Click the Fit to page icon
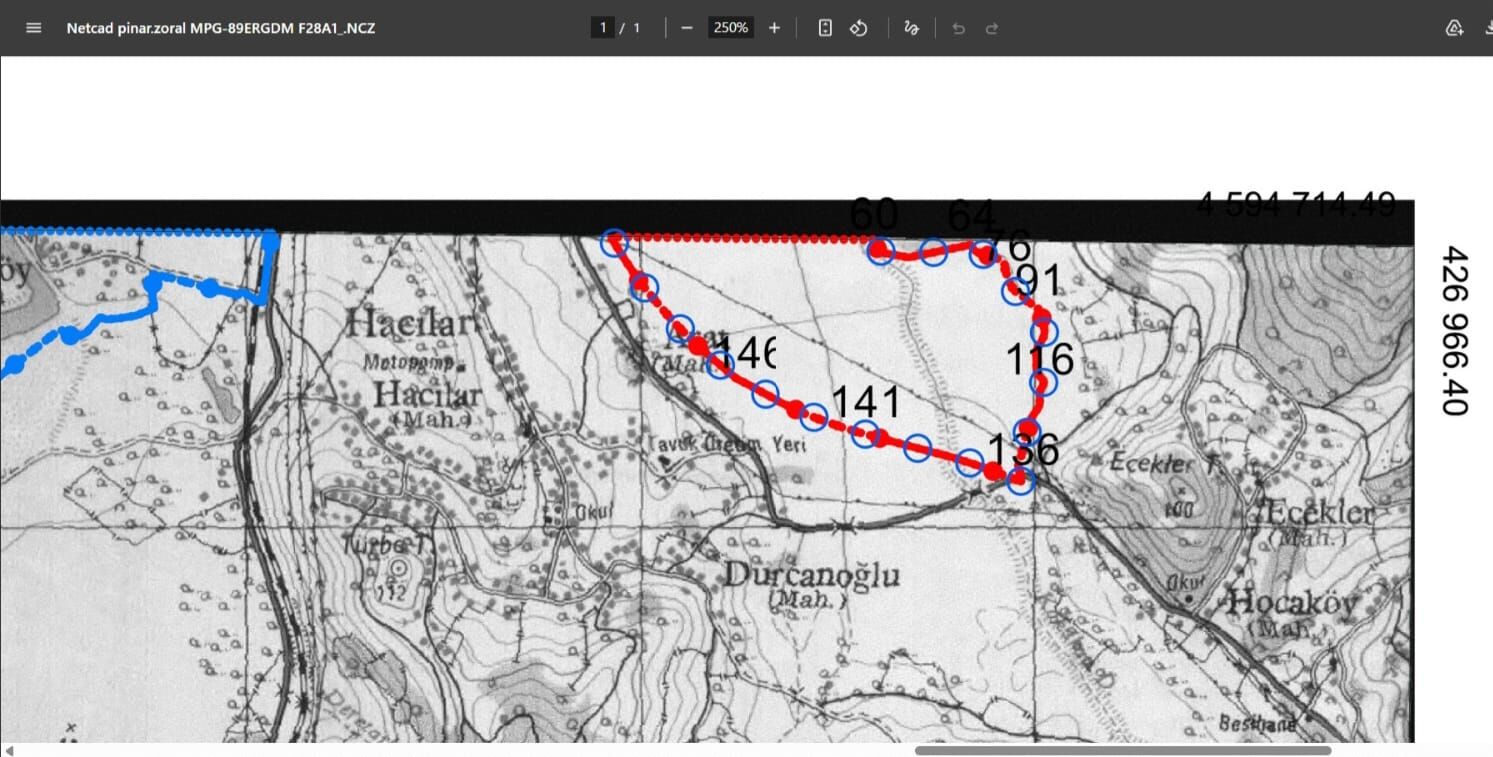The width and height of the screenshot is (1493, 757). (x=825, y=28)
